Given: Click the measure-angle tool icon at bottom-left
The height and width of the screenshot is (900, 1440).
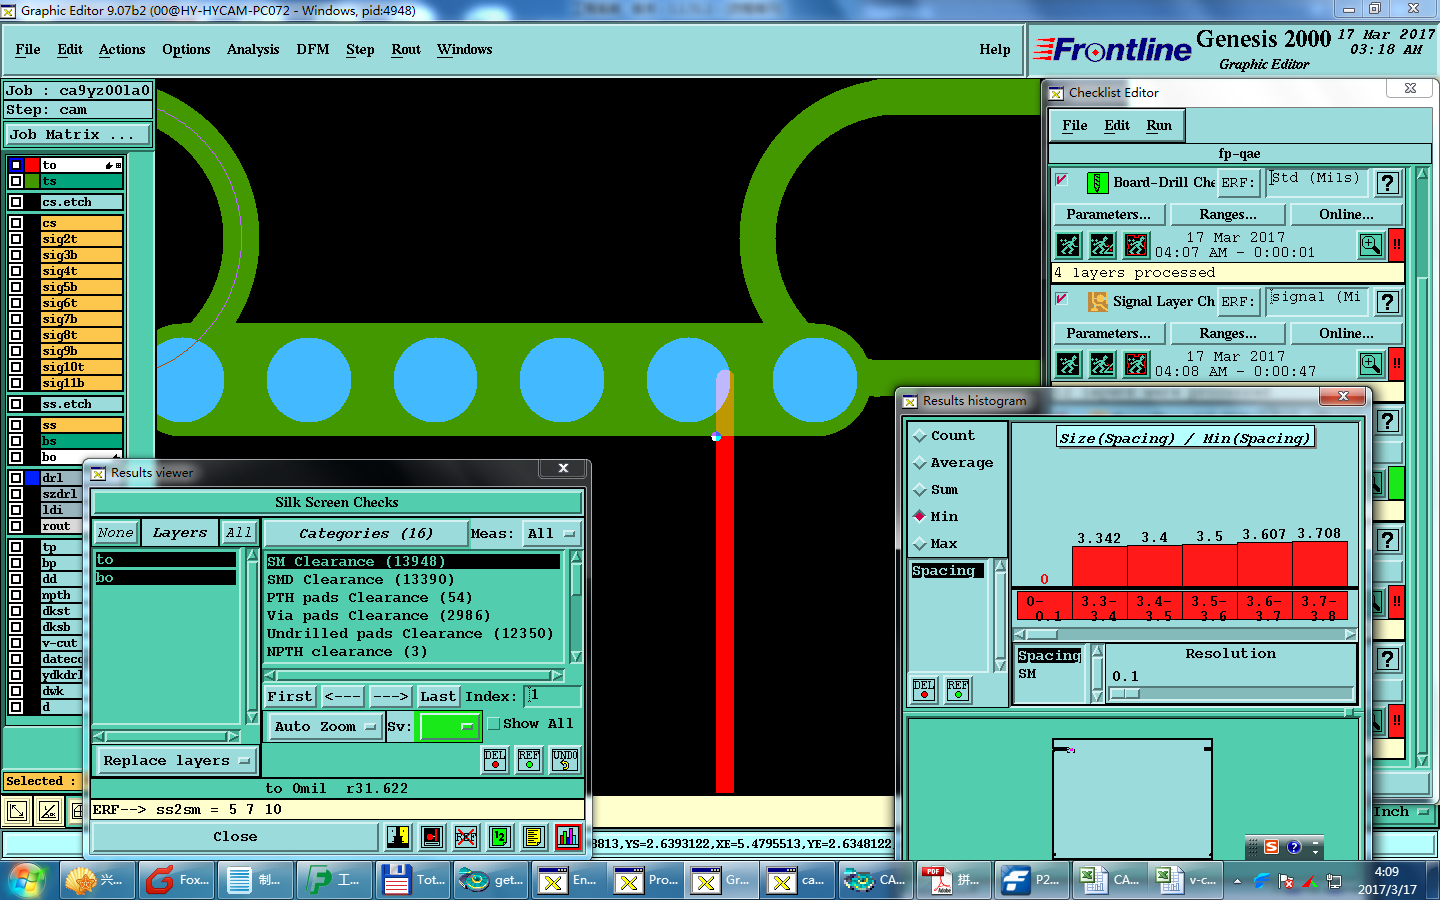Looking at the screenshot, I should point(49,812).
